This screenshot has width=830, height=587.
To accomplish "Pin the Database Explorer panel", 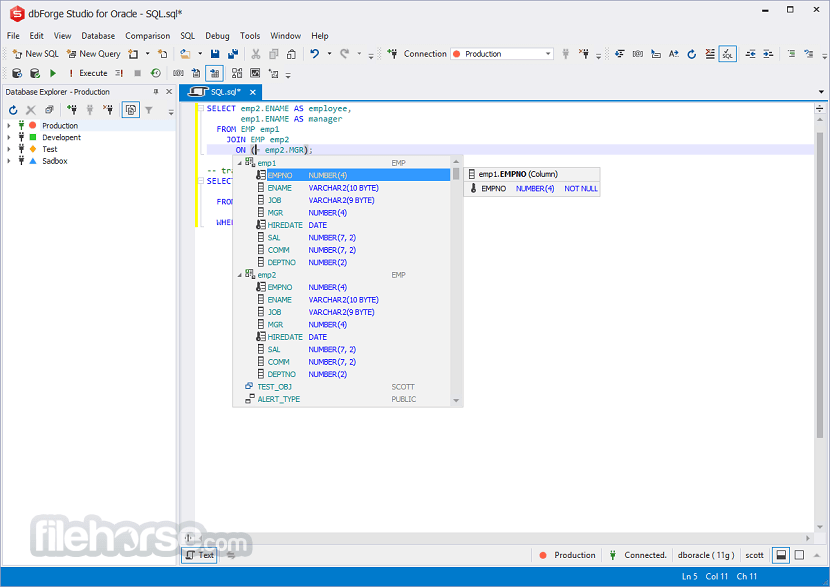I will click(x=156, y=92).
